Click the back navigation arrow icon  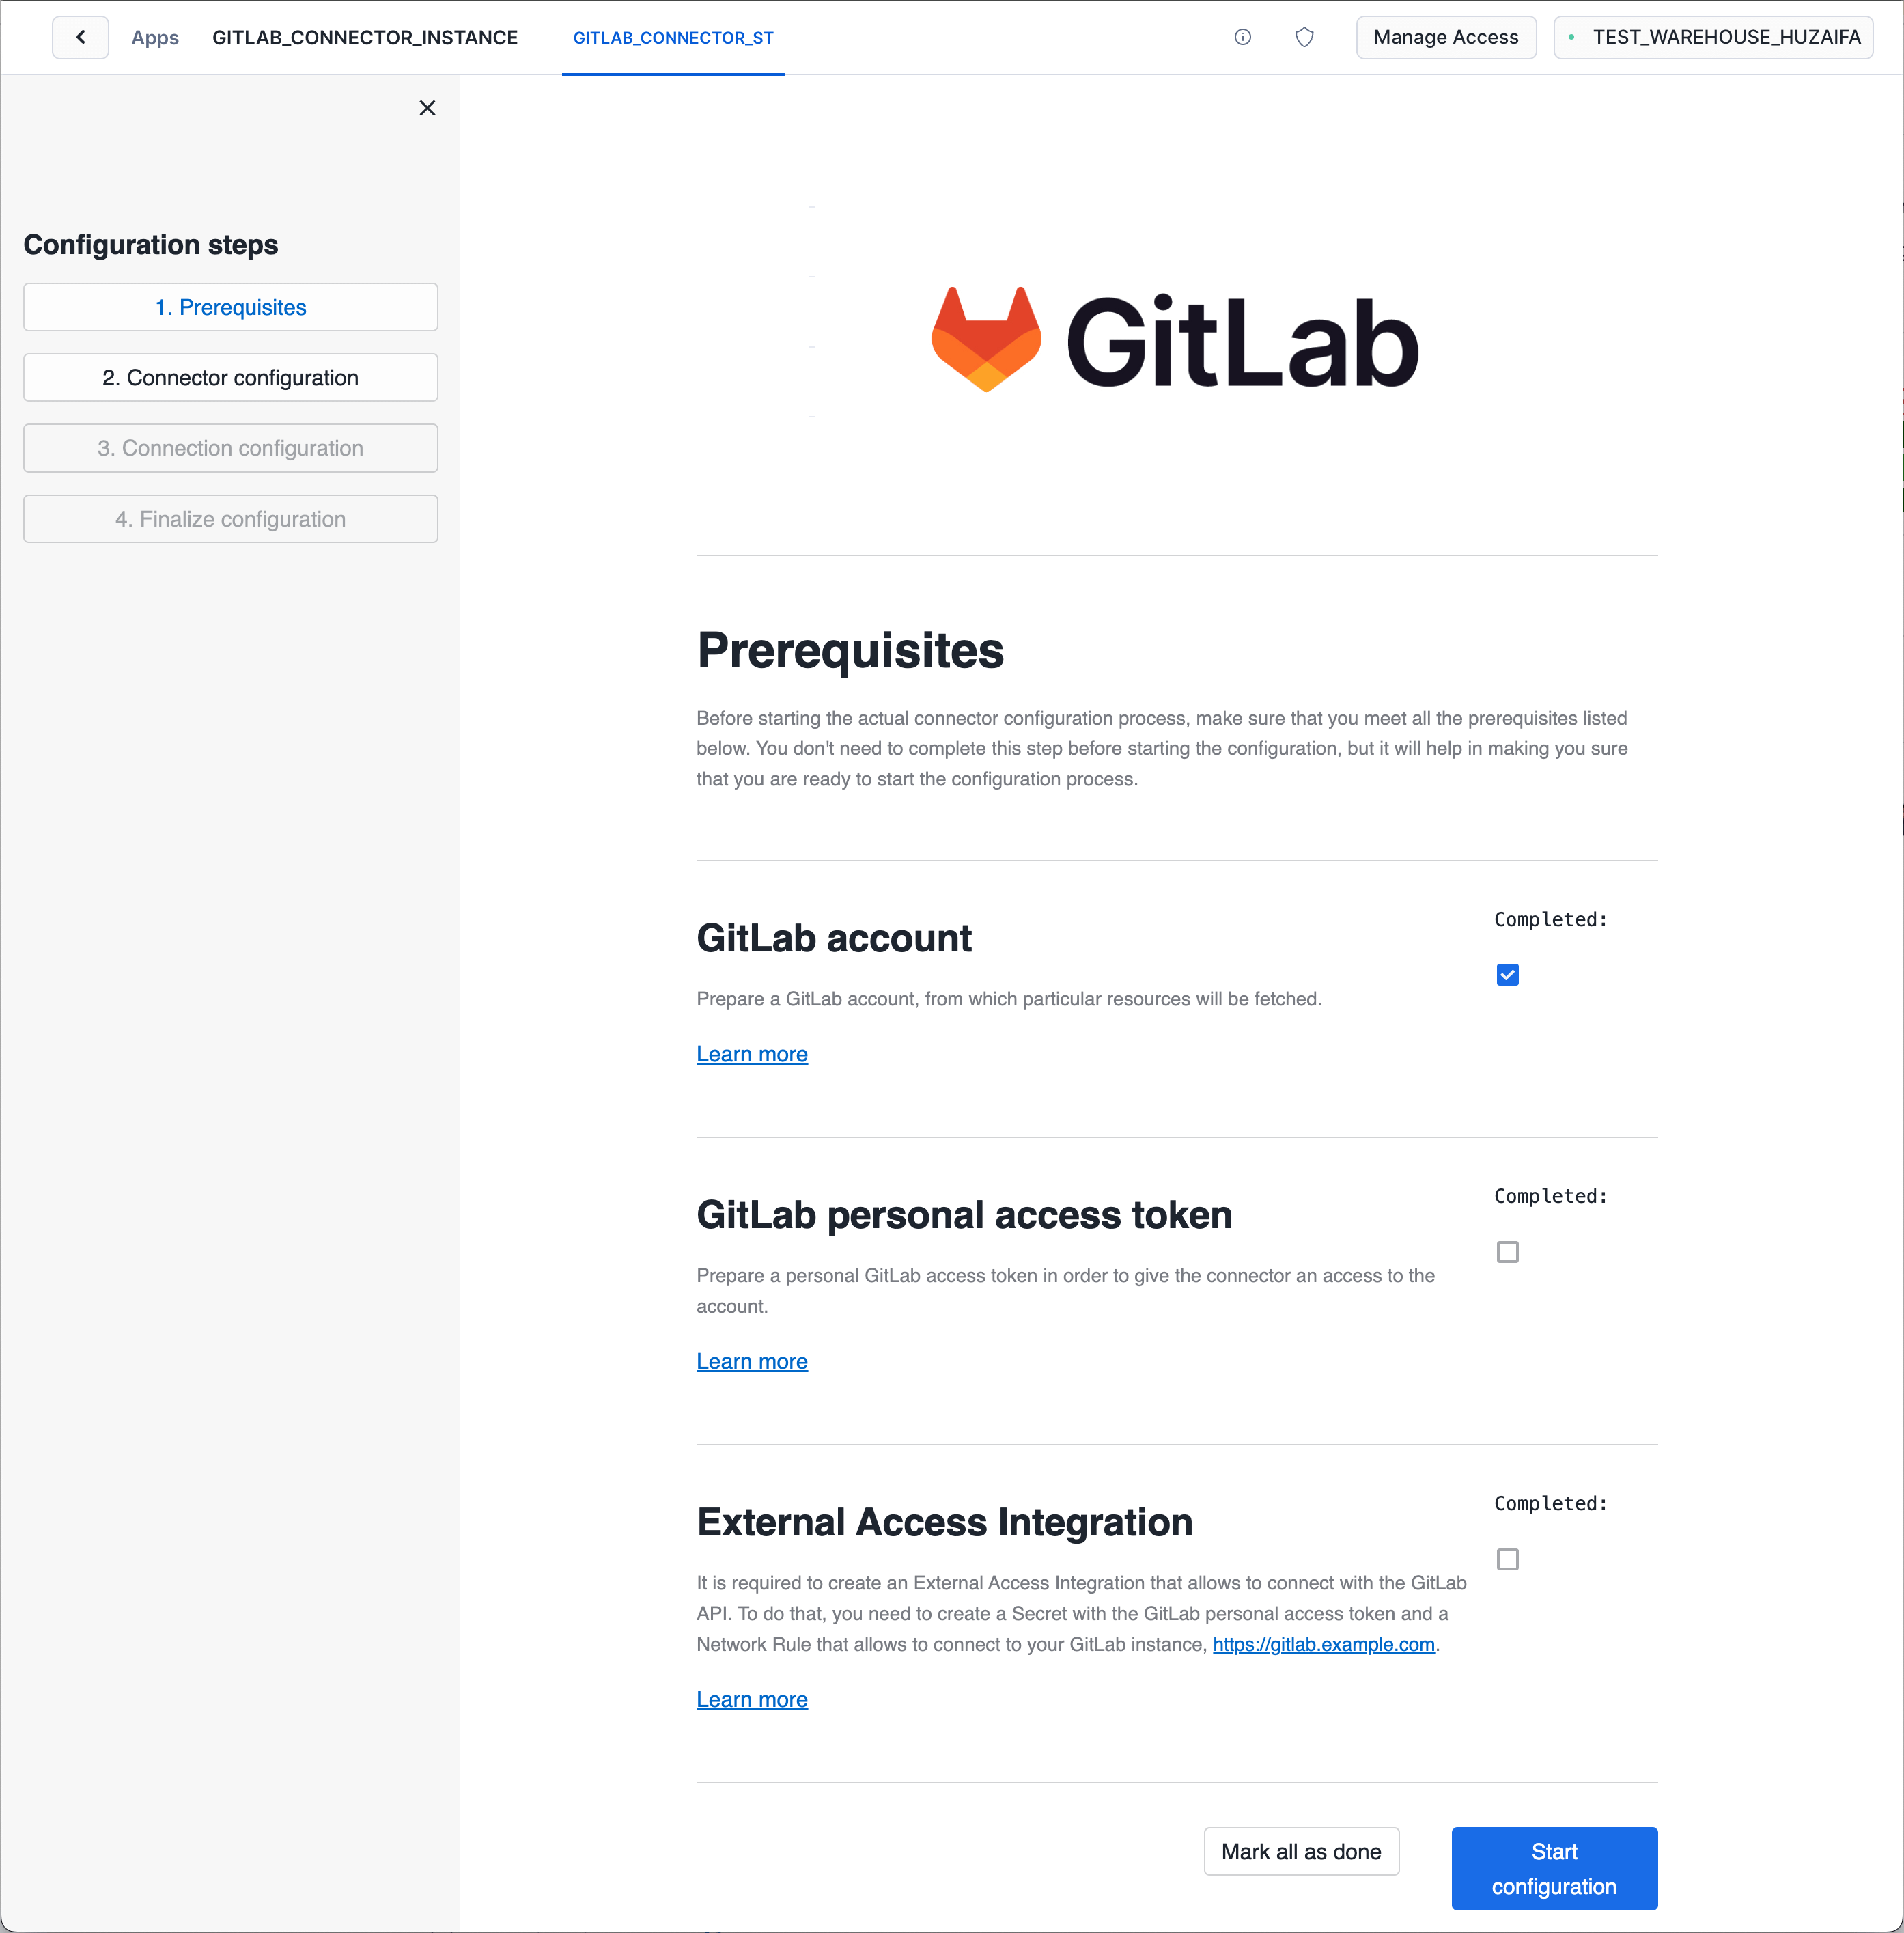click(80, 38)
